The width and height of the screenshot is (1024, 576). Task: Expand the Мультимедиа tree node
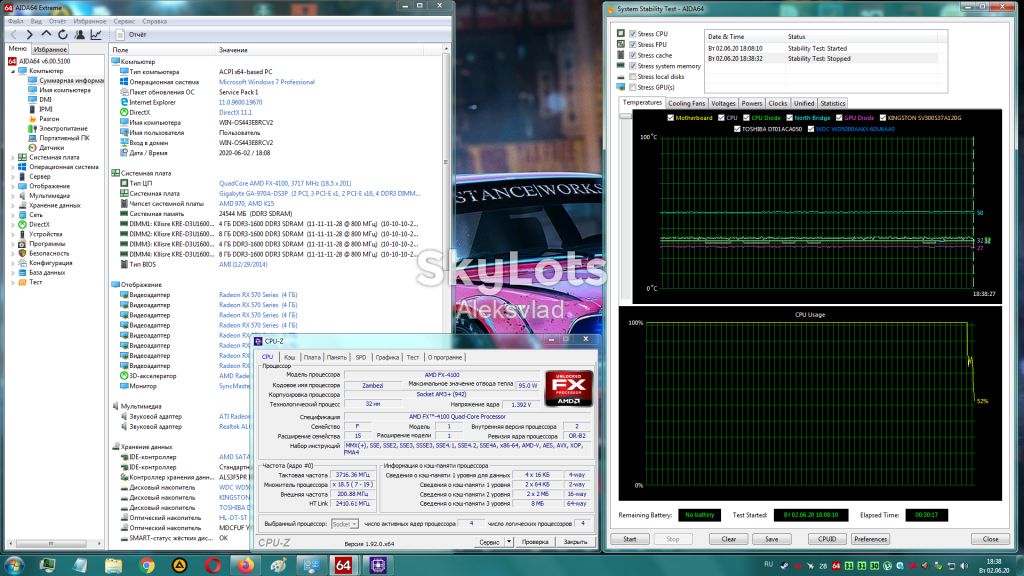[x=13, y=196]
